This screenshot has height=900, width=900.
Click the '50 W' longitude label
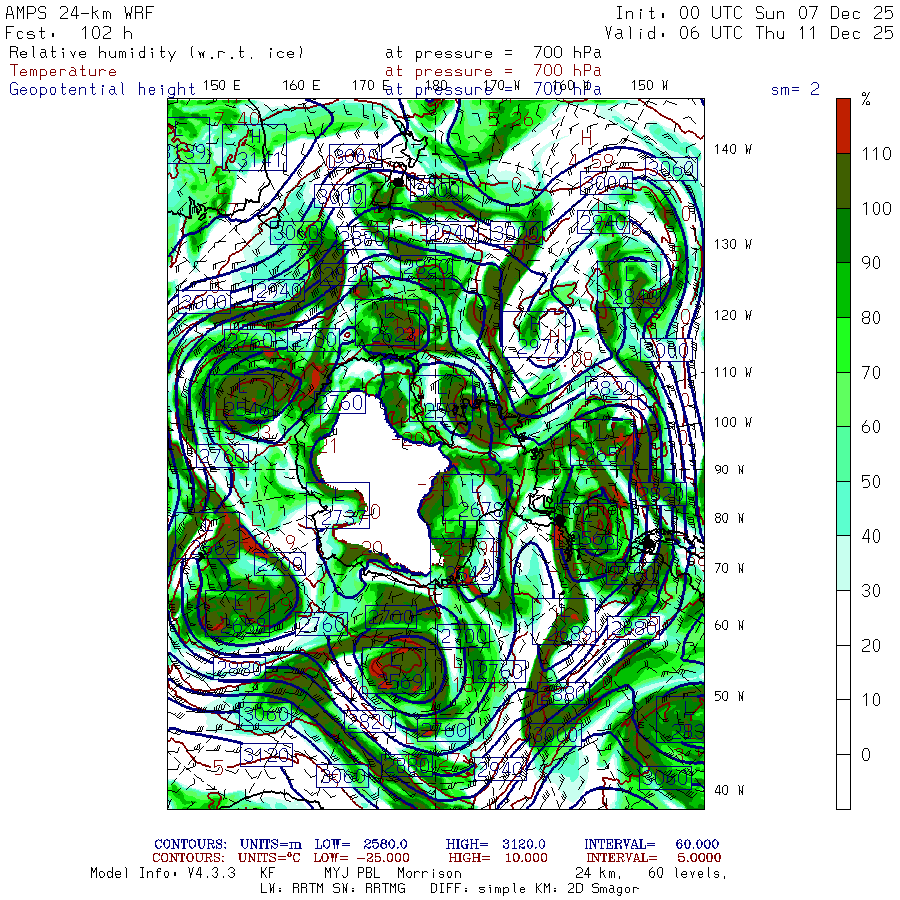pyautogui.click(x=729, y=696)
